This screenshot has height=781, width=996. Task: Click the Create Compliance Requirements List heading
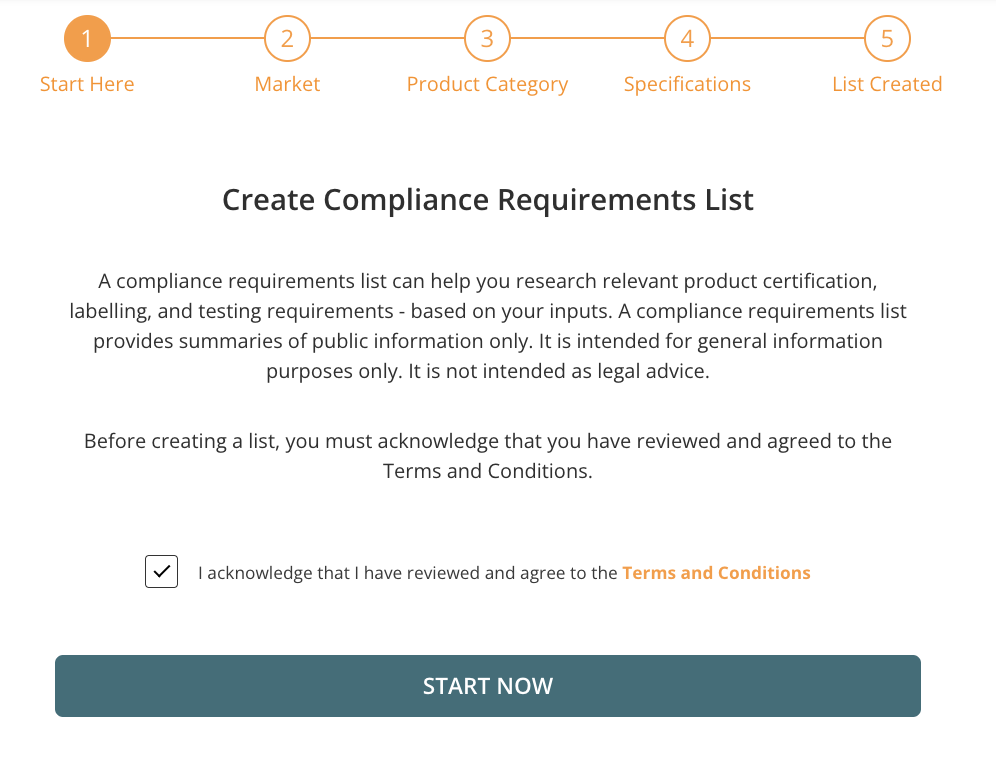pos(487,200)
